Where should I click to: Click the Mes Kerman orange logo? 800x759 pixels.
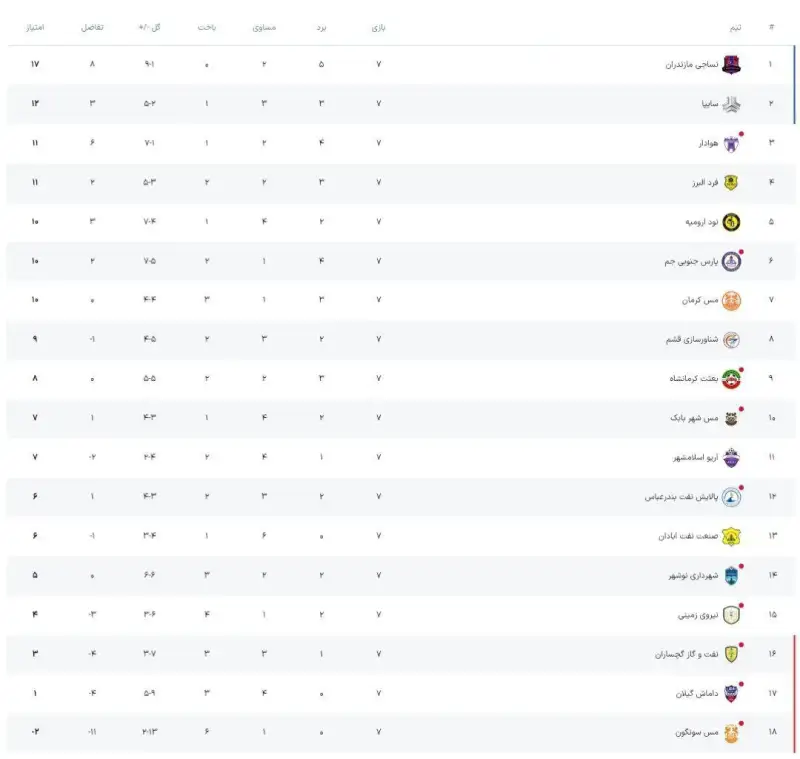(x=732, y=300)
